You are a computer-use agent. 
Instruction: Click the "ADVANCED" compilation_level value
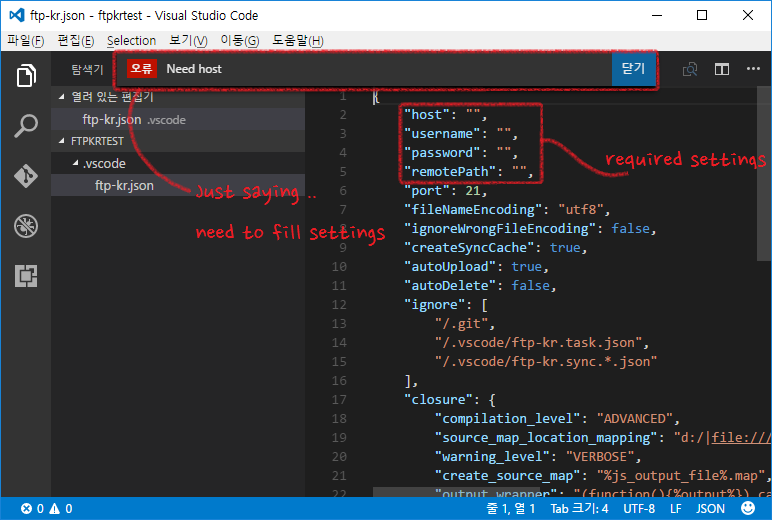[635, 419]
